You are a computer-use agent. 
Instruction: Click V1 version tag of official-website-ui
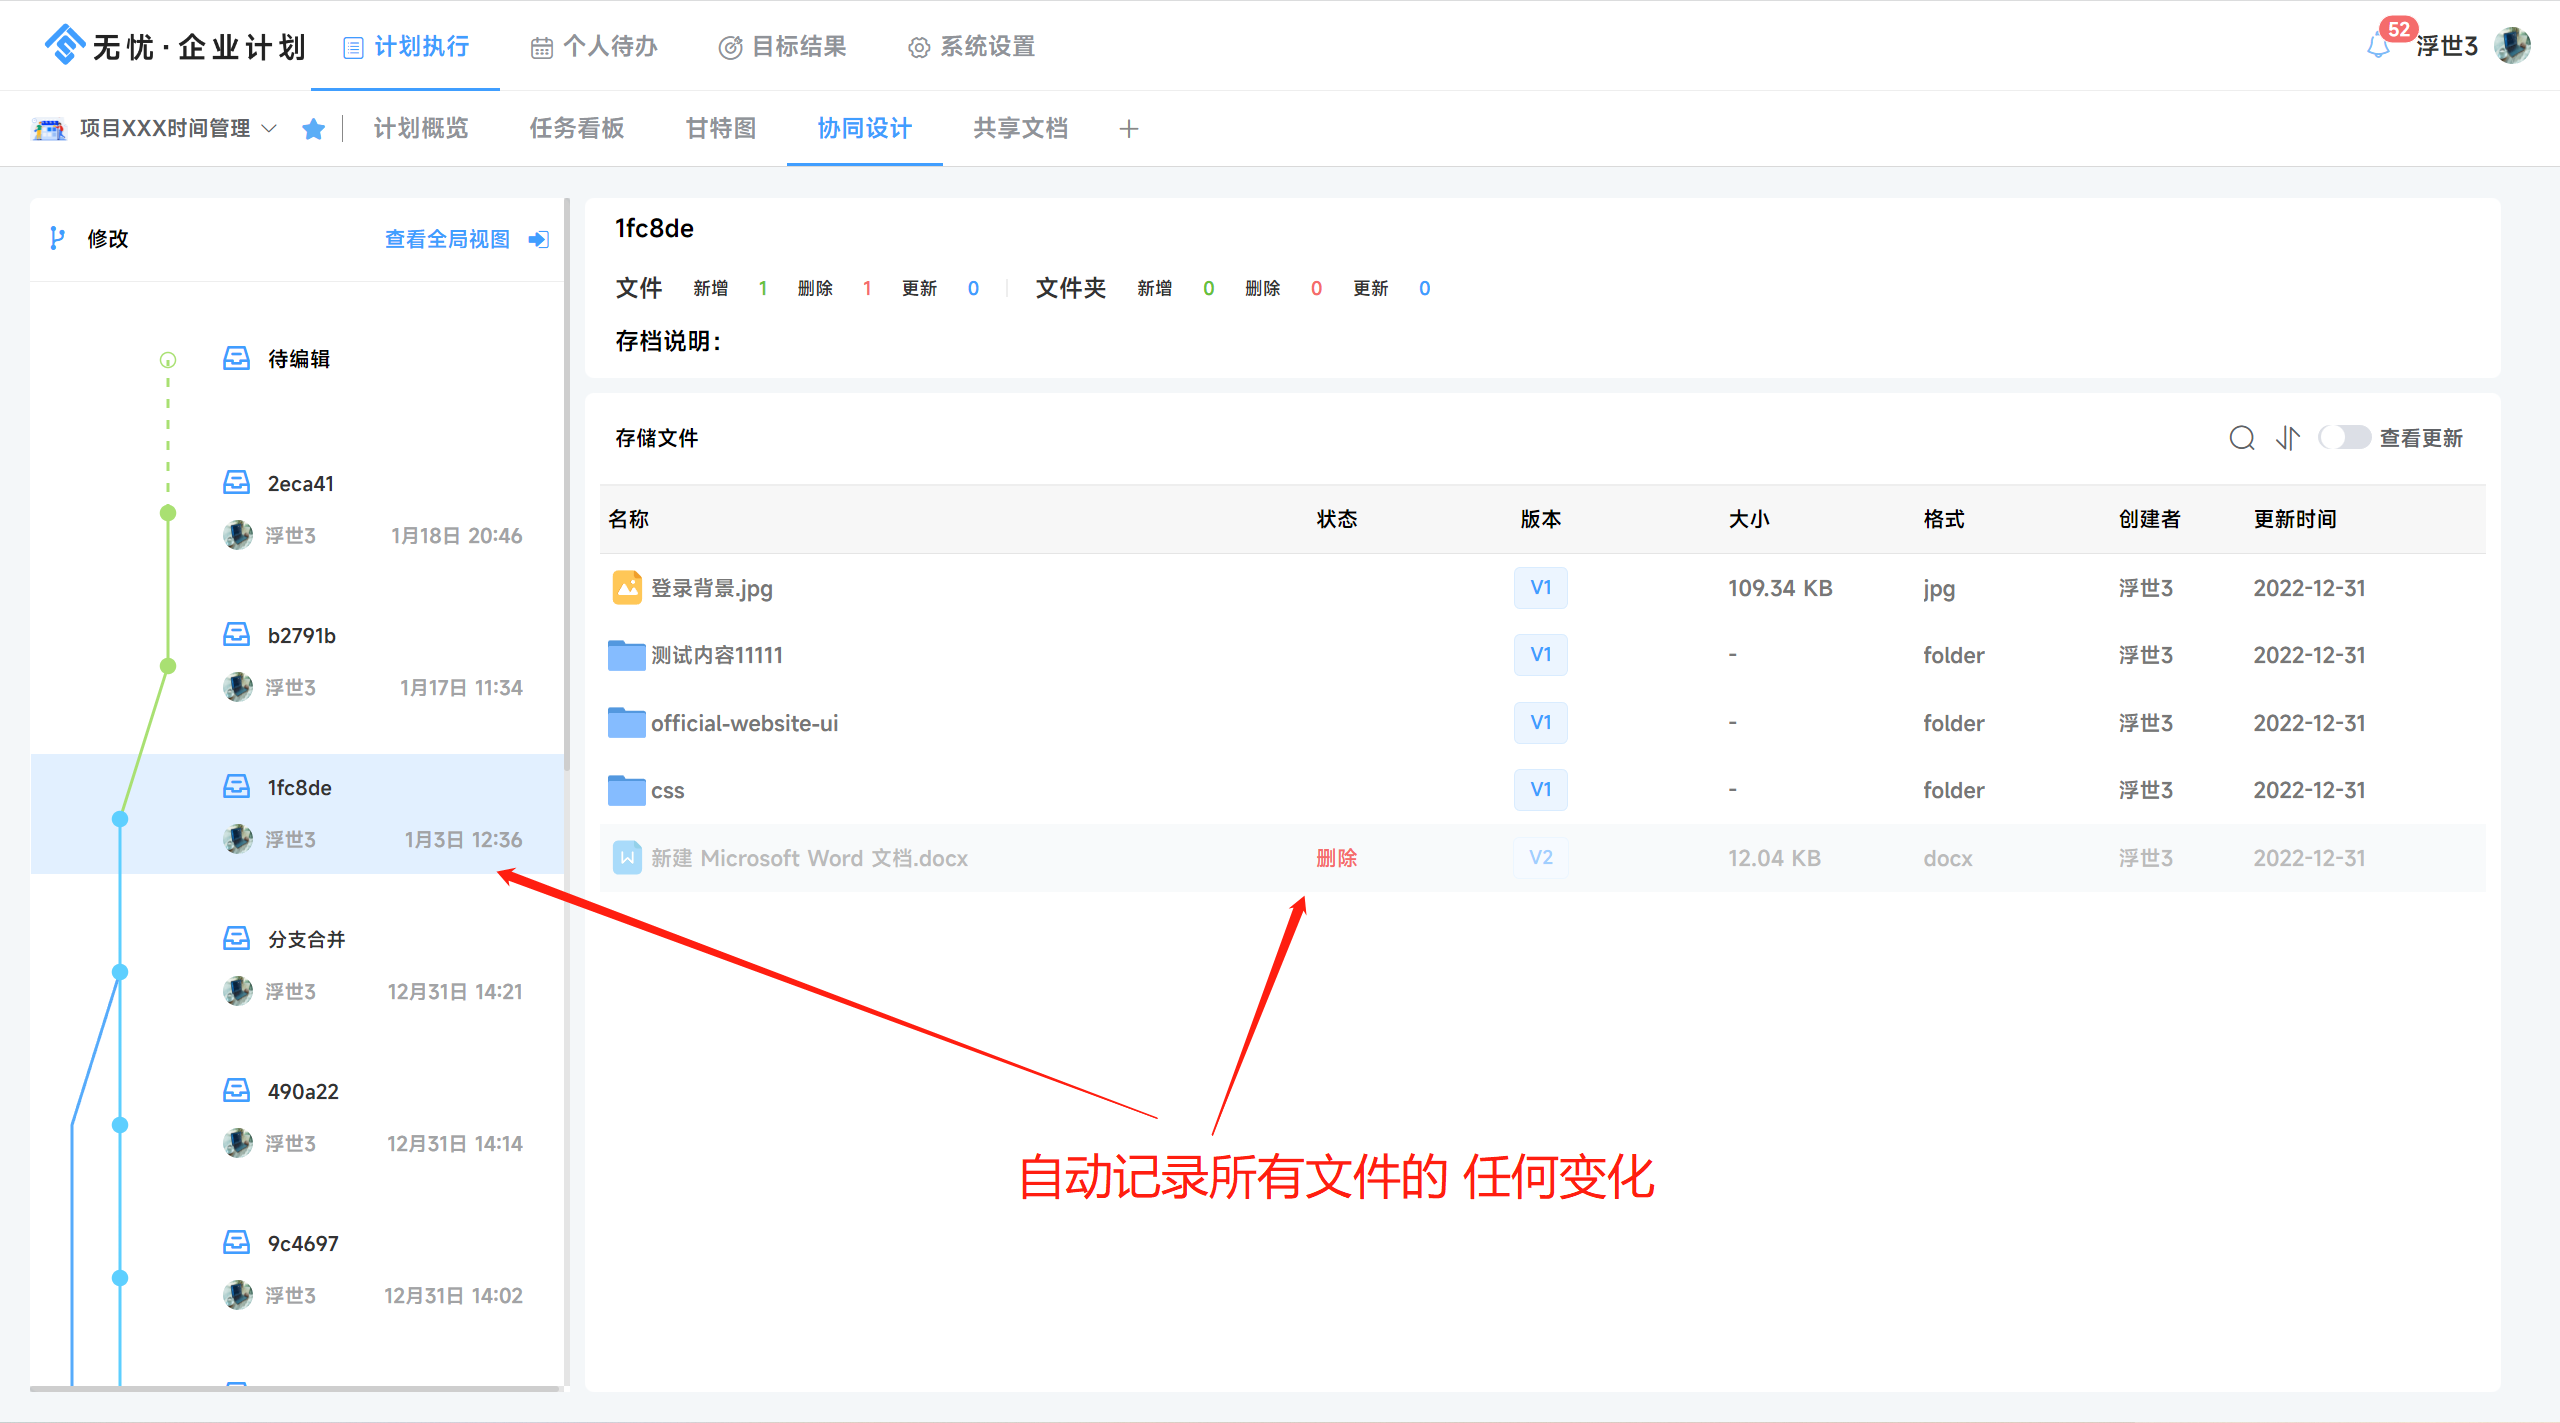[x=1540, y=723]
